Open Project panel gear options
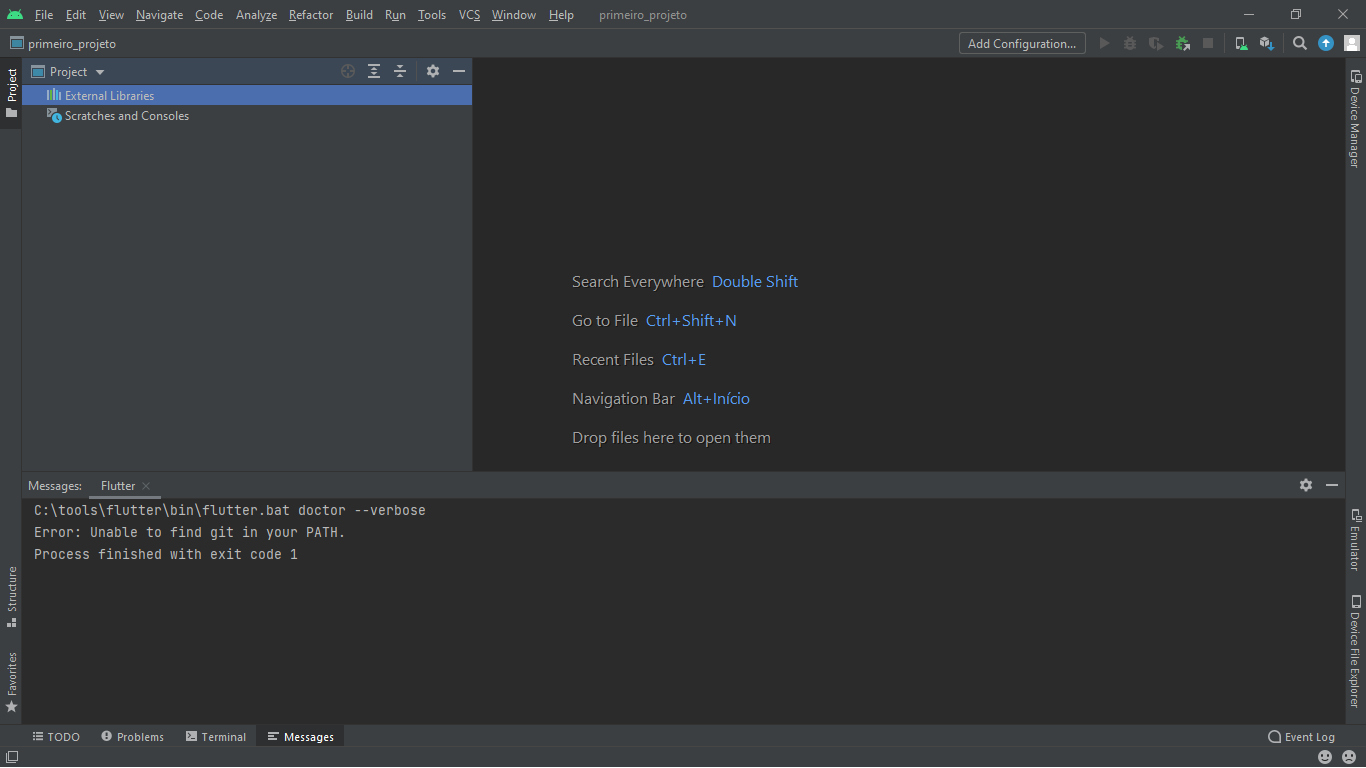This screenshot has width=1366, height=768. click(433, 71)
